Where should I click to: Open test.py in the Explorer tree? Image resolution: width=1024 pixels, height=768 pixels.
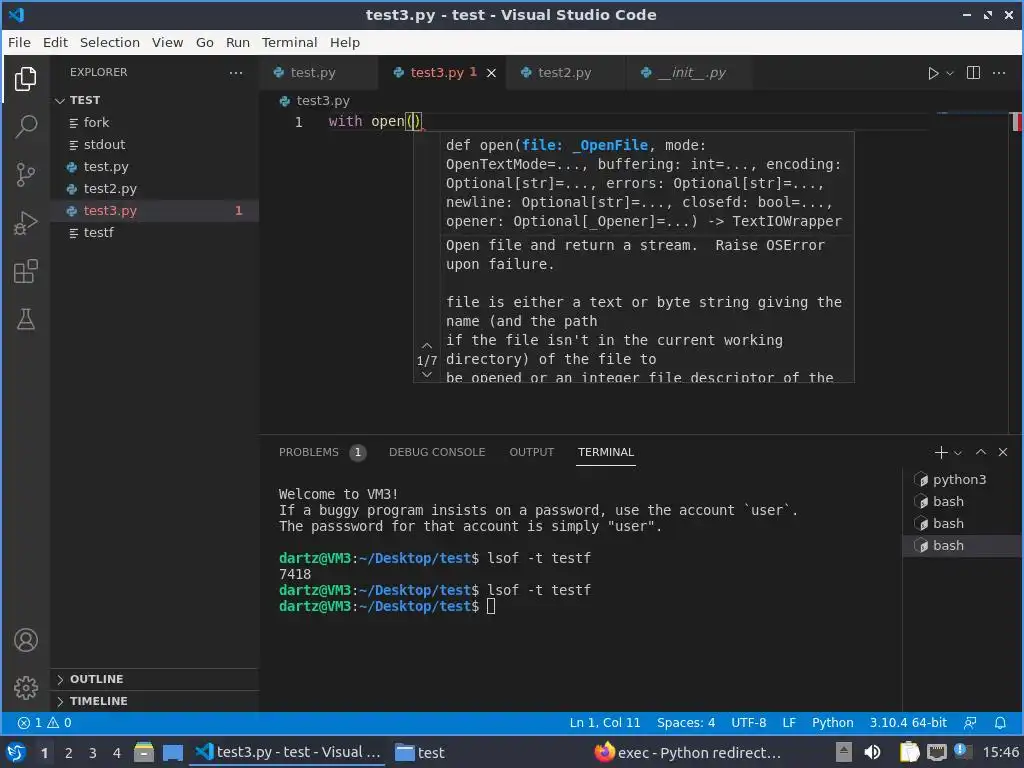(x=155, y=167)
